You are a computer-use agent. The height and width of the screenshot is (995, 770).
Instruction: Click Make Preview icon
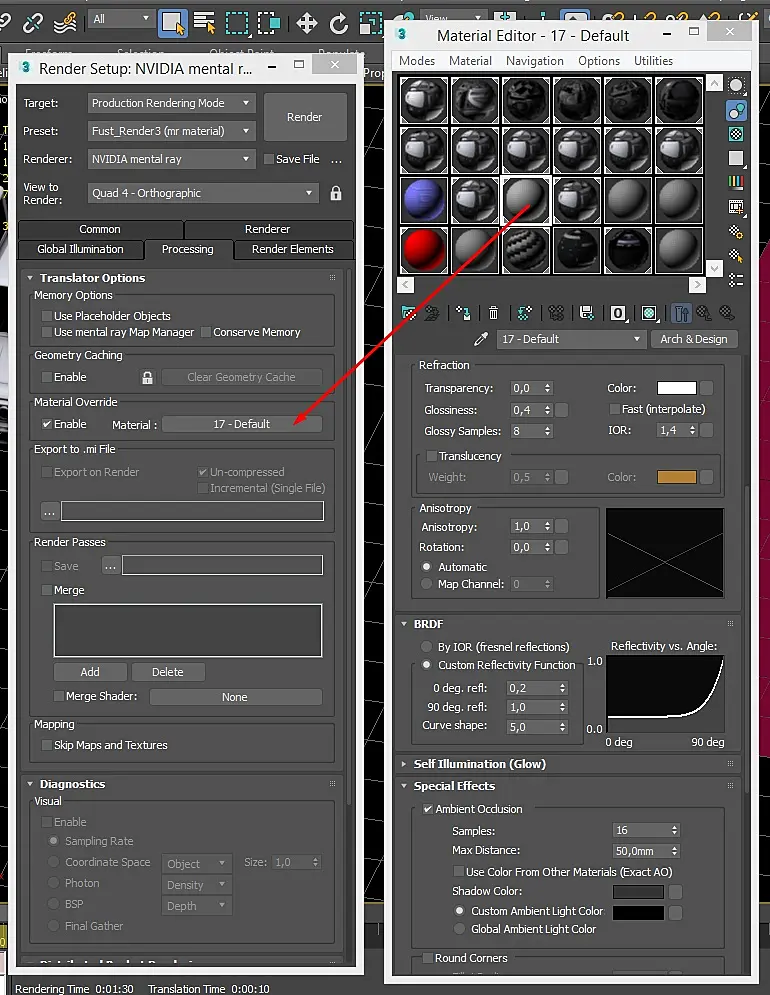point(736,207)
